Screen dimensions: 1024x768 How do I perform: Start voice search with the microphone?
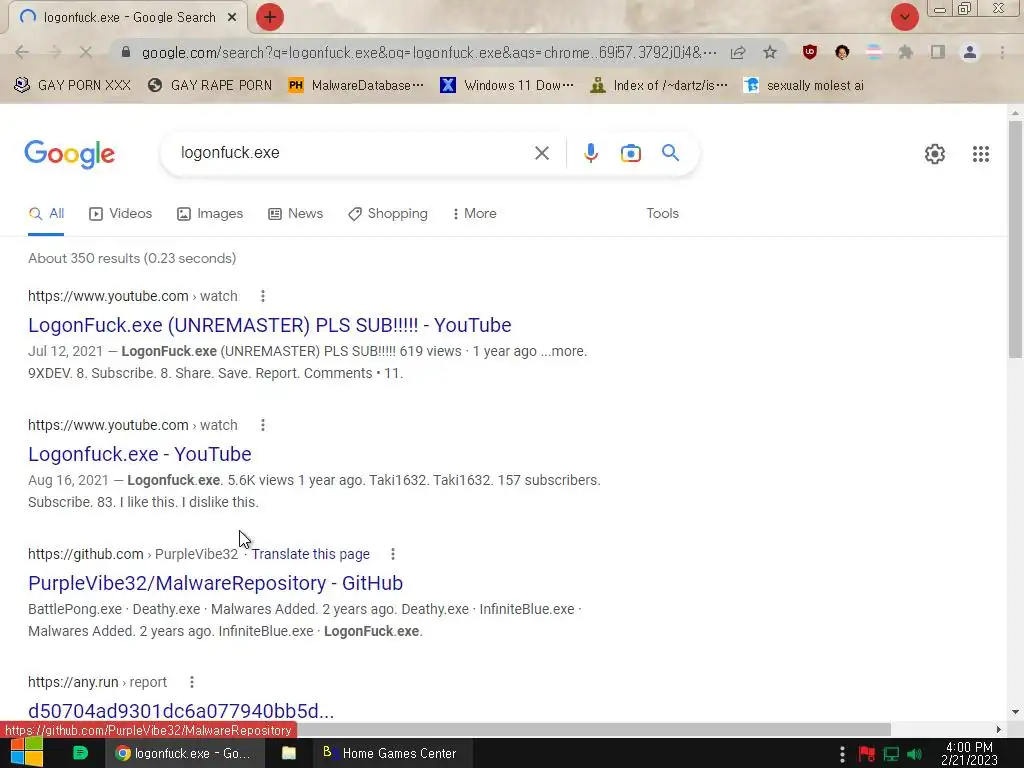(590, 153)
